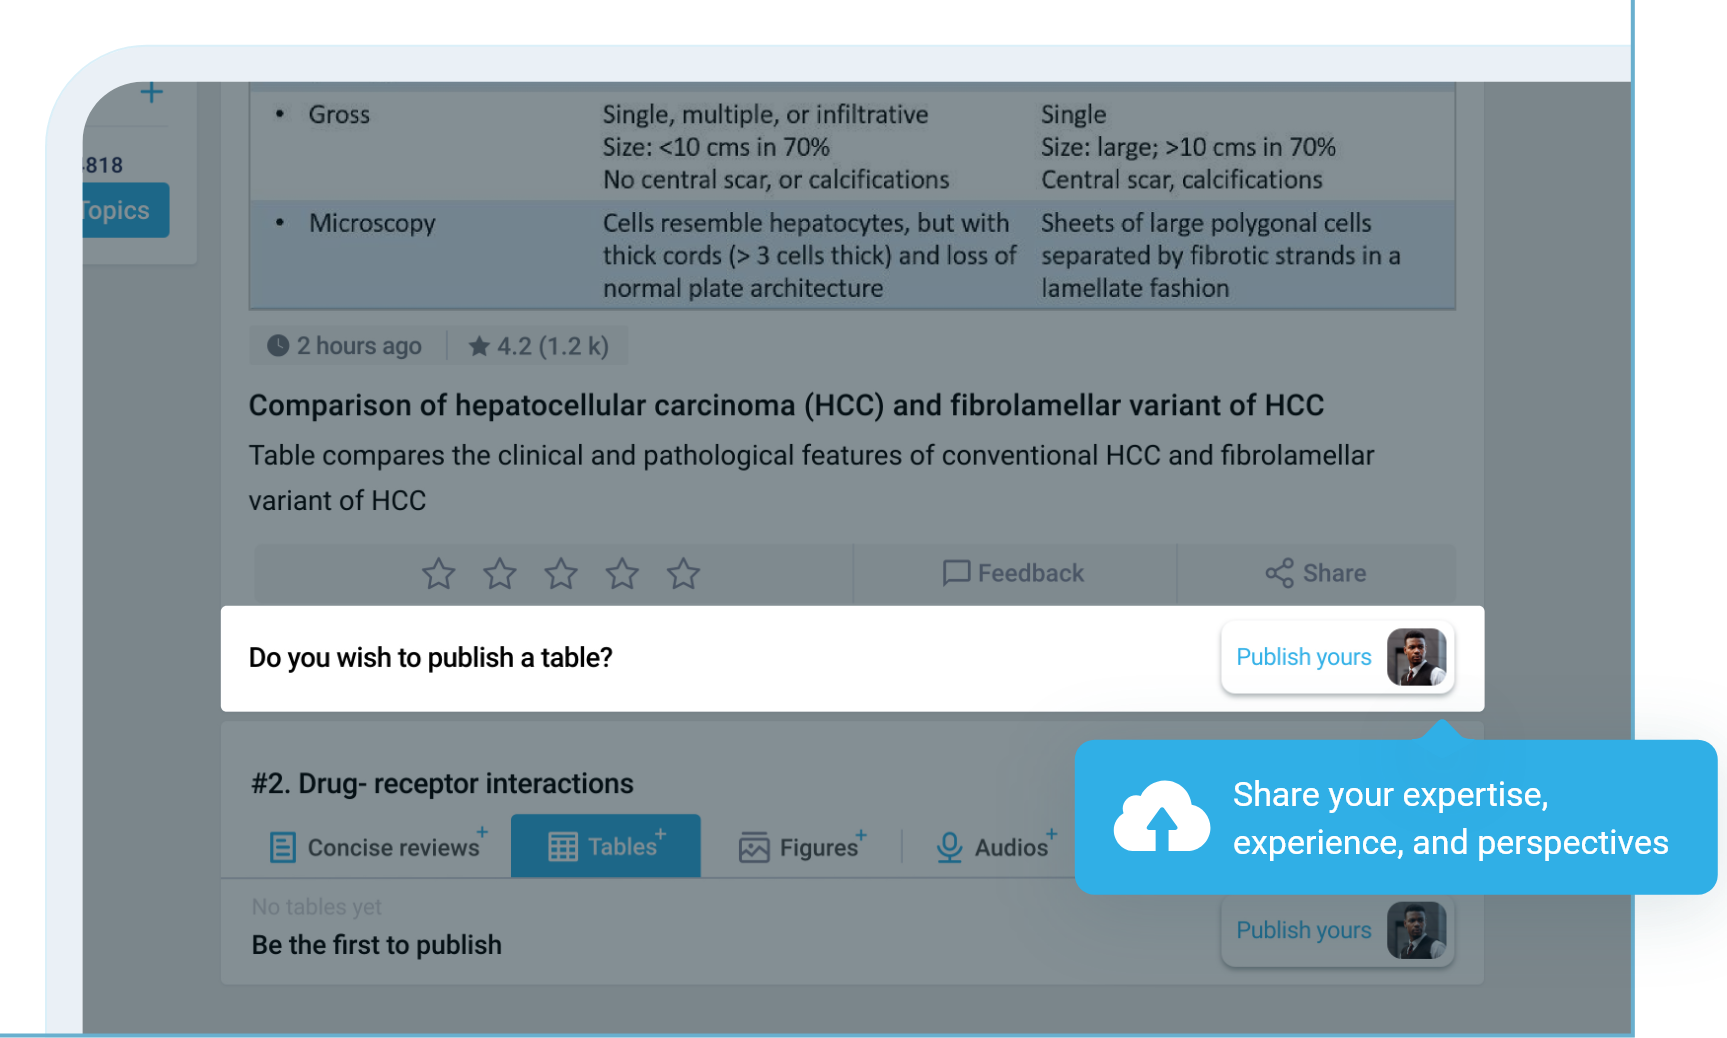Click the first rating star
Screen dimensions: 1727x1038
coord(438,574)
